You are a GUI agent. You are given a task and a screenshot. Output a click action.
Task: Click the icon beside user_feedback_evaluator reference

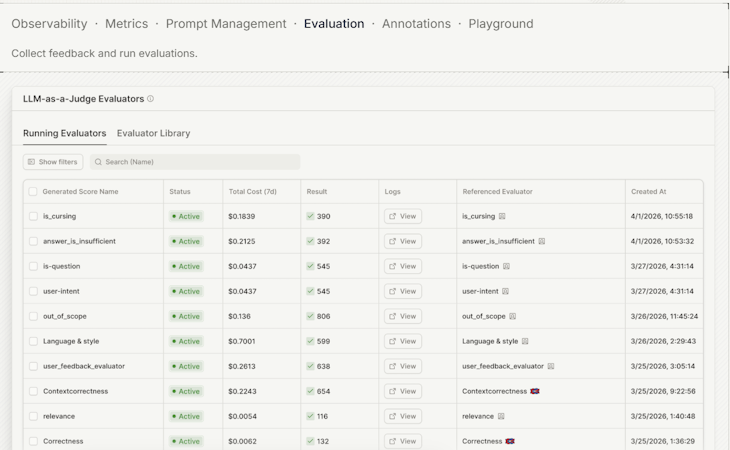pos(551,366)
